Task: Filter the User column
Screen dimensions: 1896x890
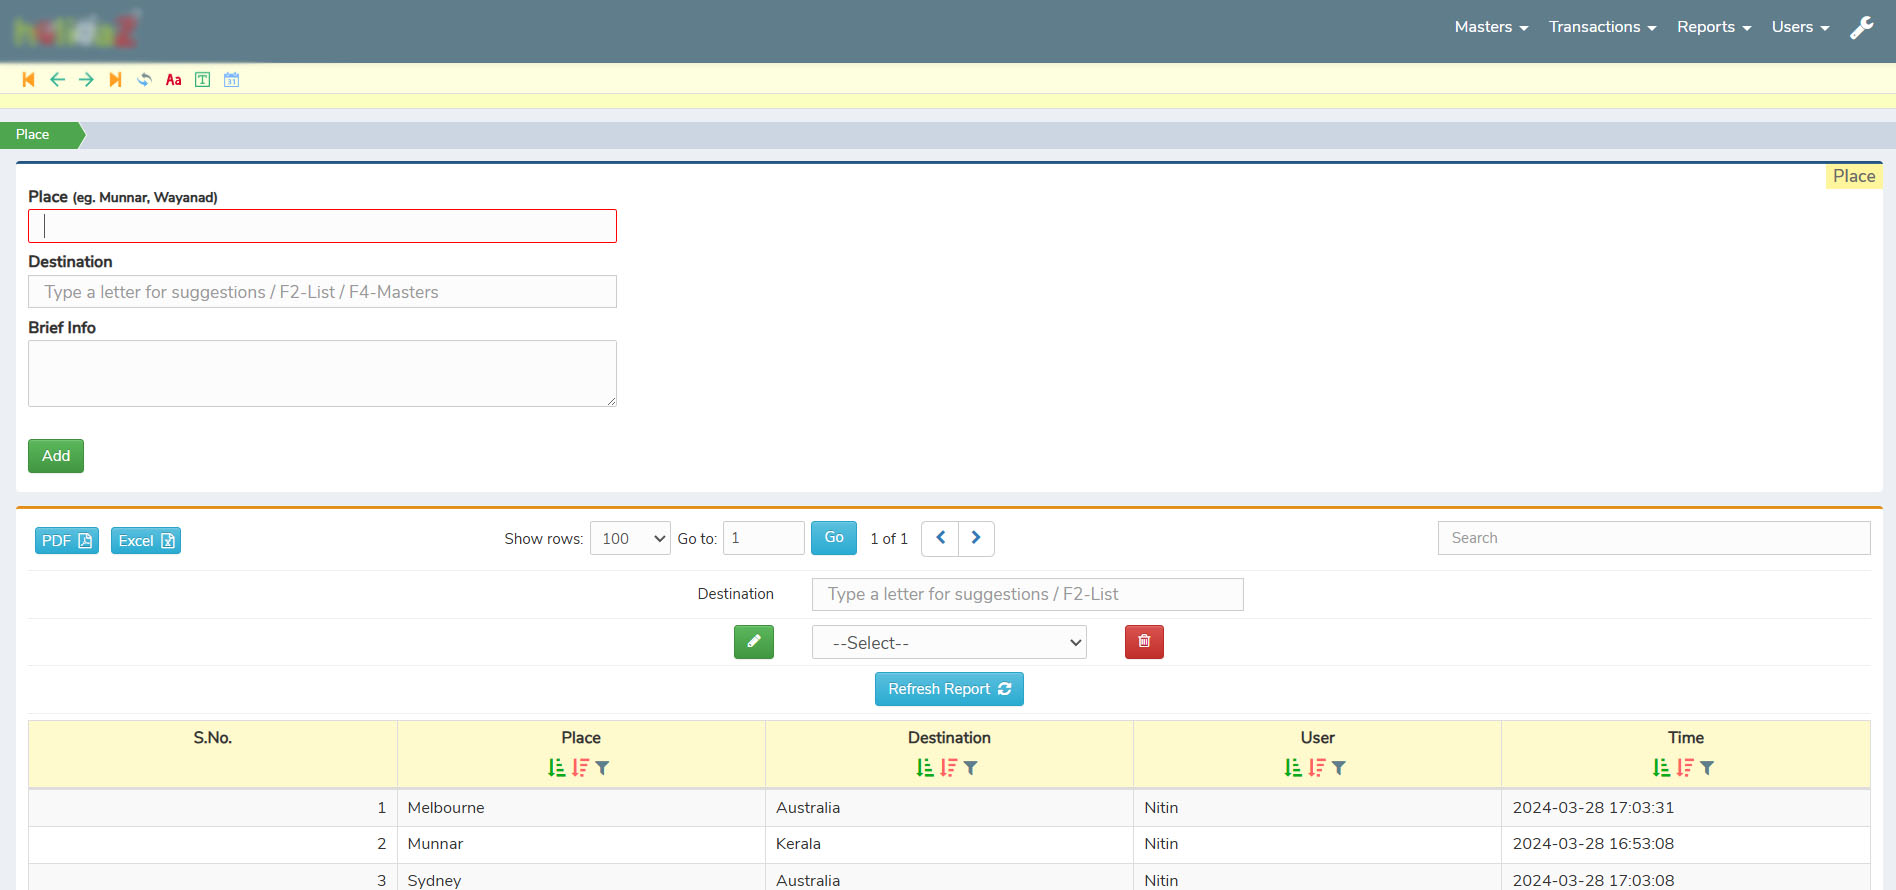Action: click(1339, 768)
